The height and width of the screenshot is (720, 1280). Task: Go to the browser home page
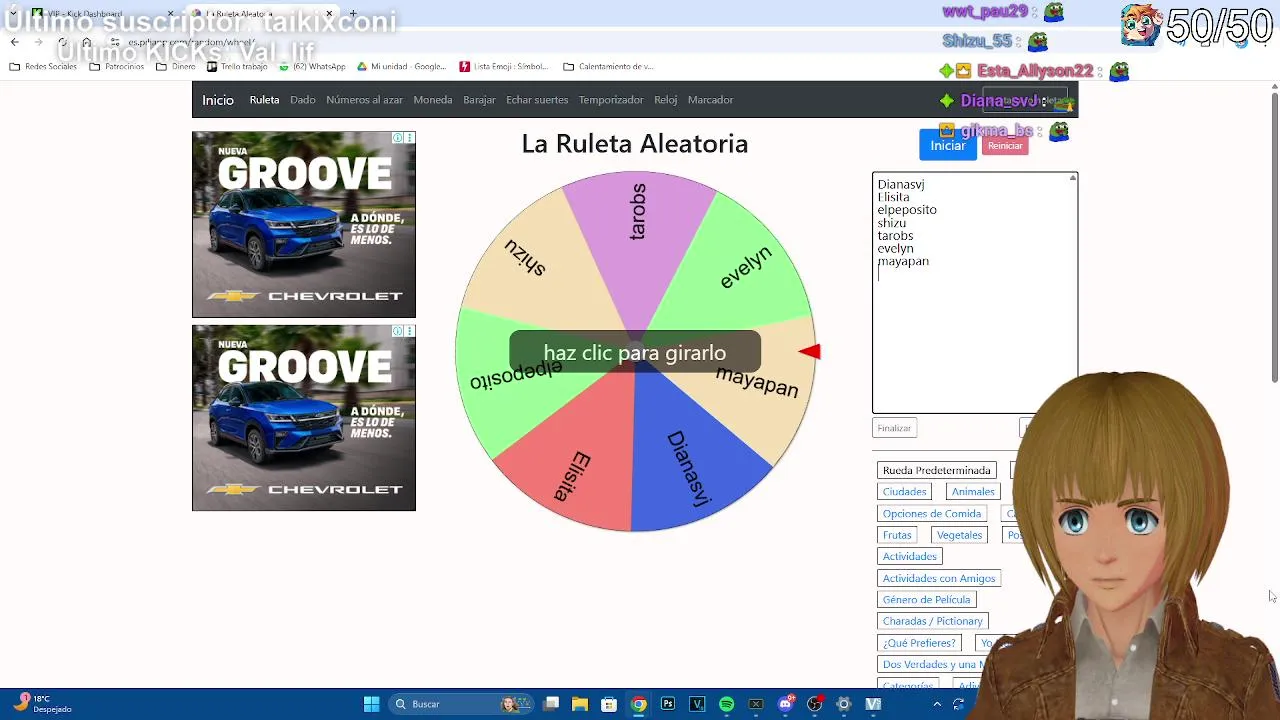(x=87, y=42)
